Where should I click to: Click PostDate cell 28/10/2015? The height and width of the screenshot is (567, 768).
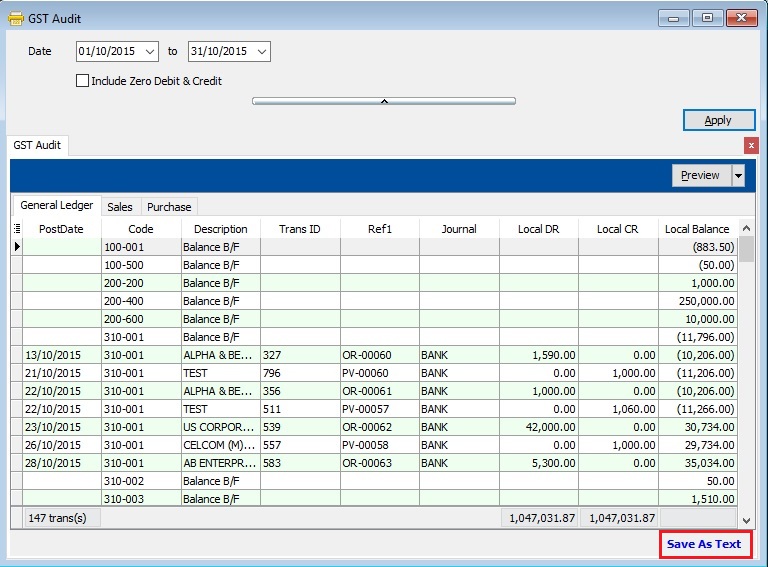62,463
